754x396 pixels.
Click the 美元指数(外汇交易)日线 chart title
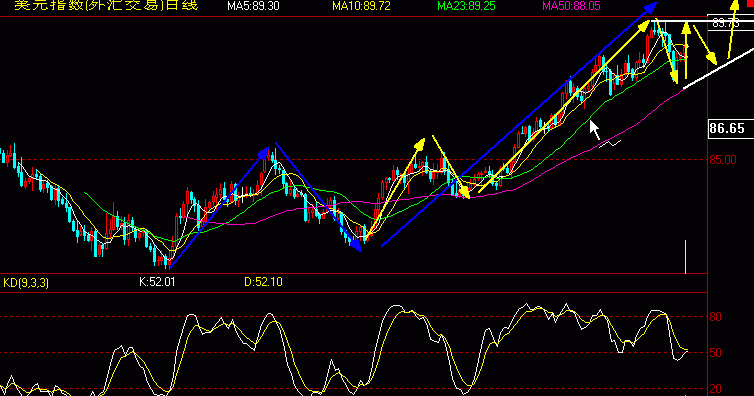pyautogui.click(x=106, y=5)
